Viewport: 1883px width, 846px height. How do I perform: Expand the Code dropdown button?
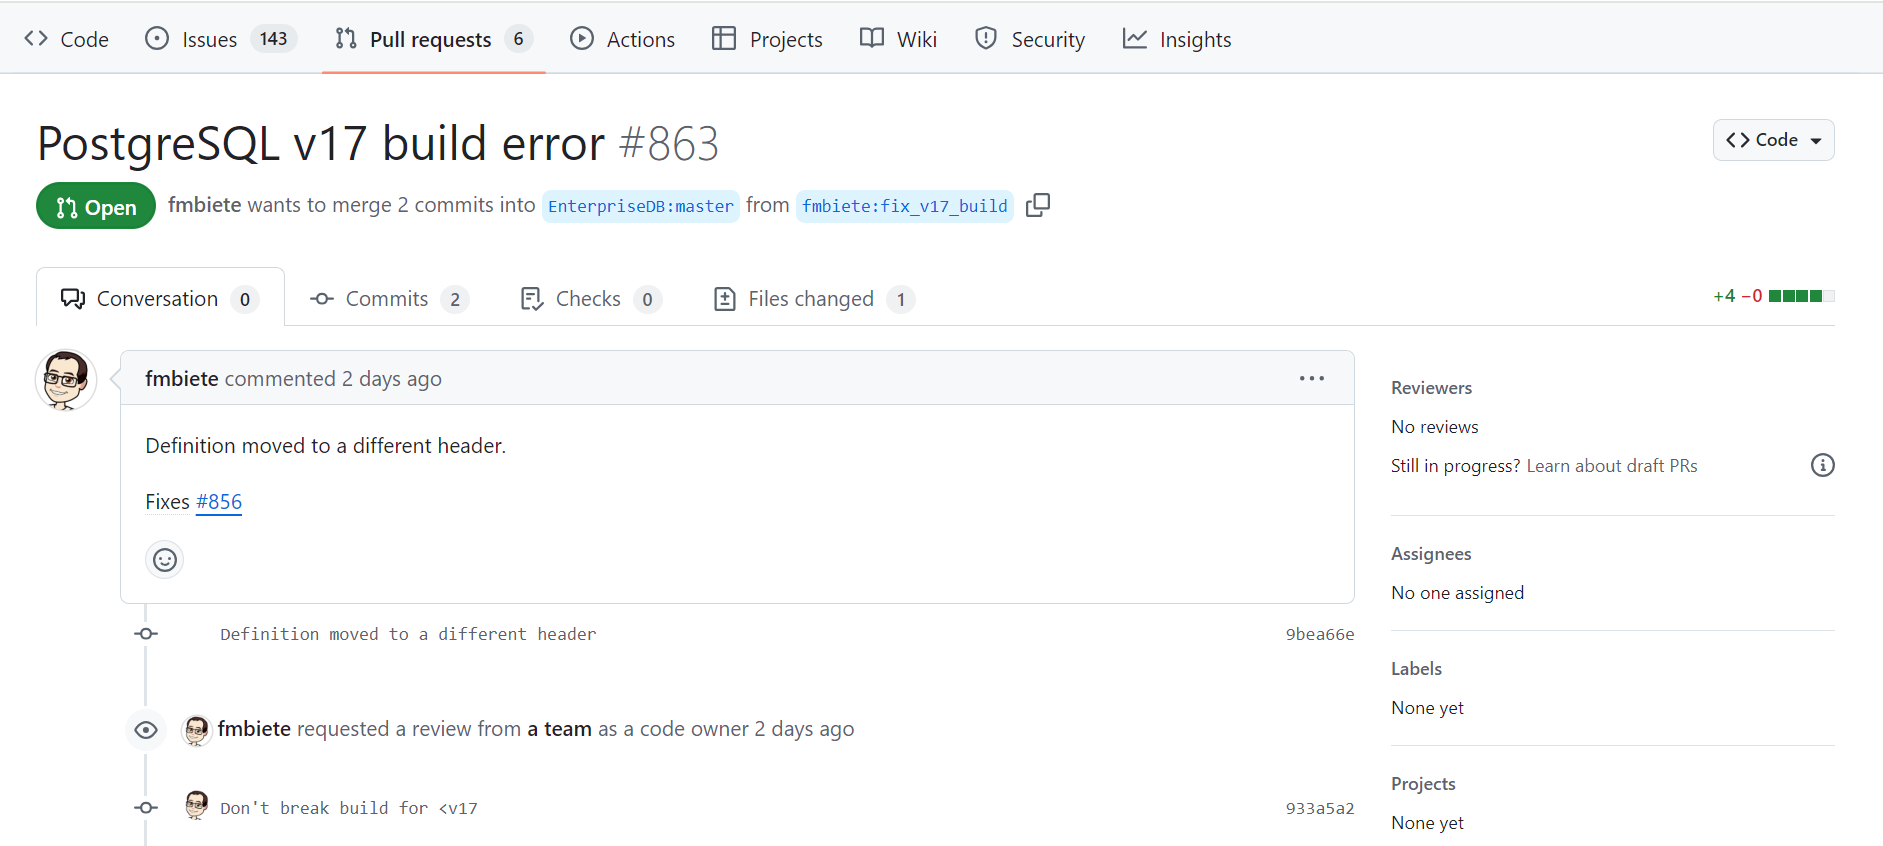click(1773, 140)
